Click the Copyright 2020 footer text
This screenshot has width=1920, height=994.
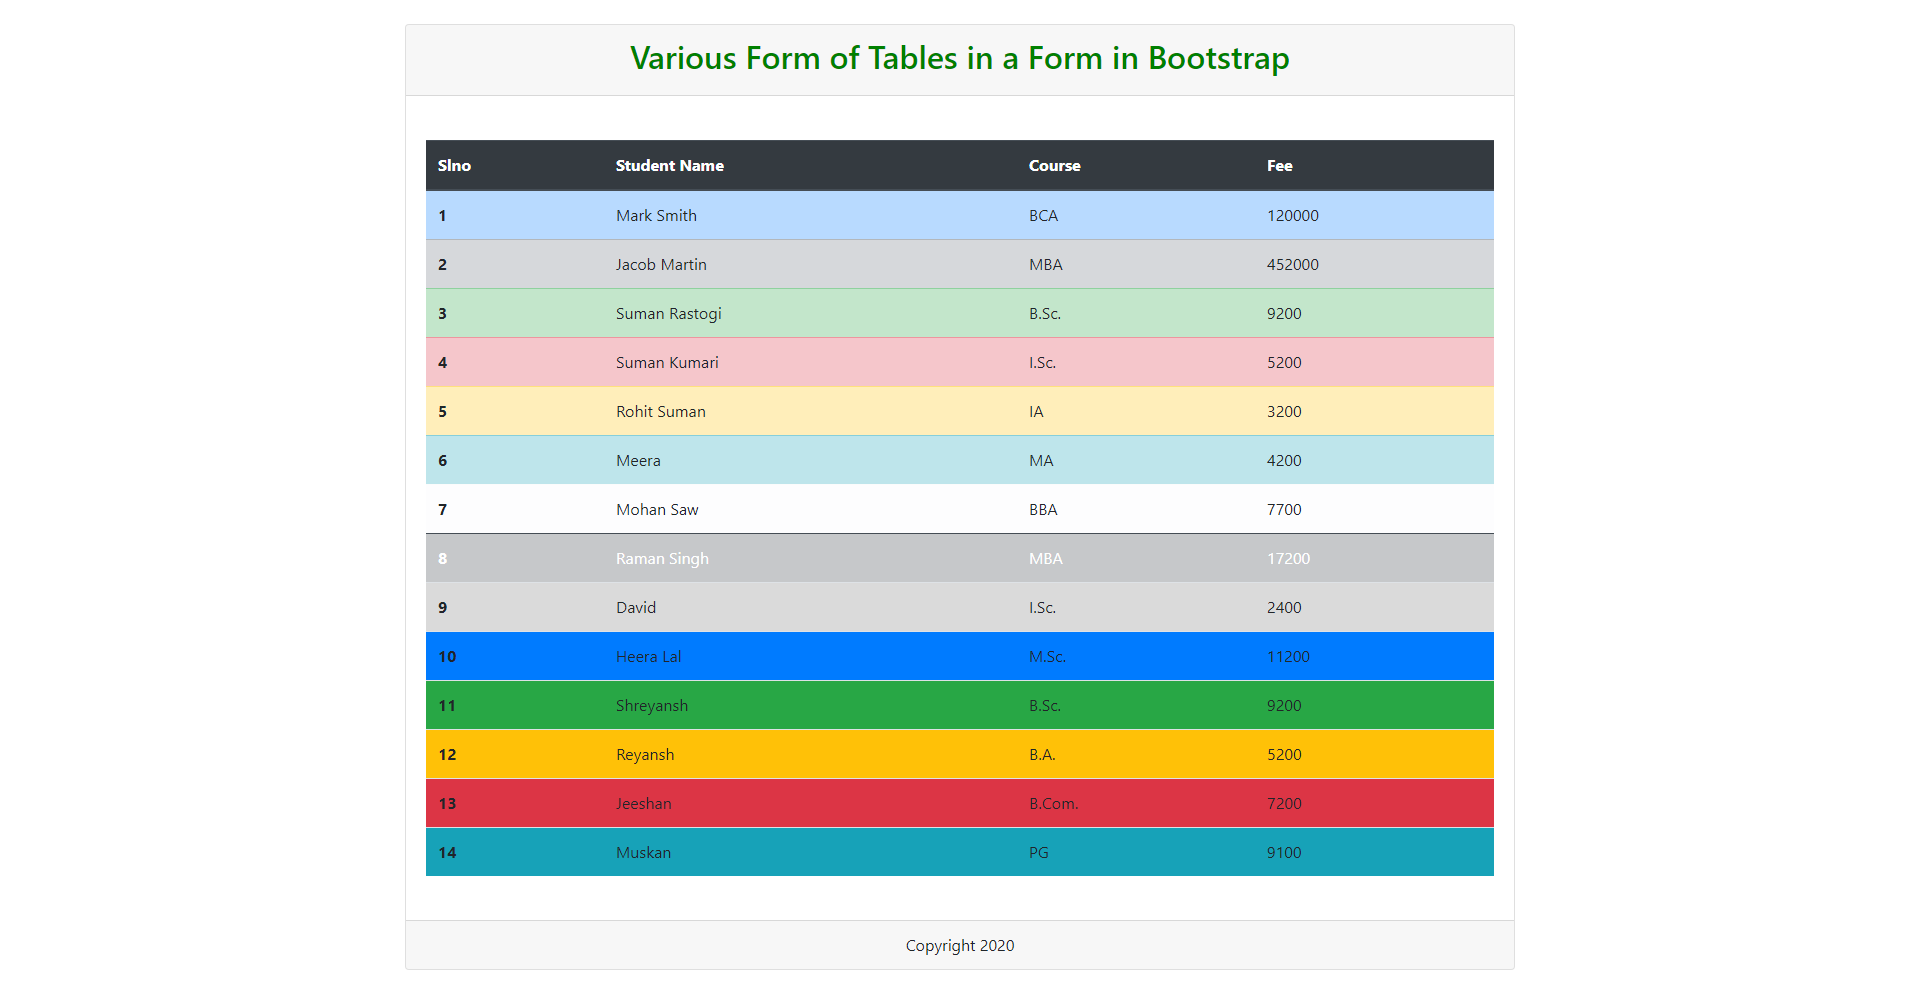pyautogui.click(x=959, y=945)
